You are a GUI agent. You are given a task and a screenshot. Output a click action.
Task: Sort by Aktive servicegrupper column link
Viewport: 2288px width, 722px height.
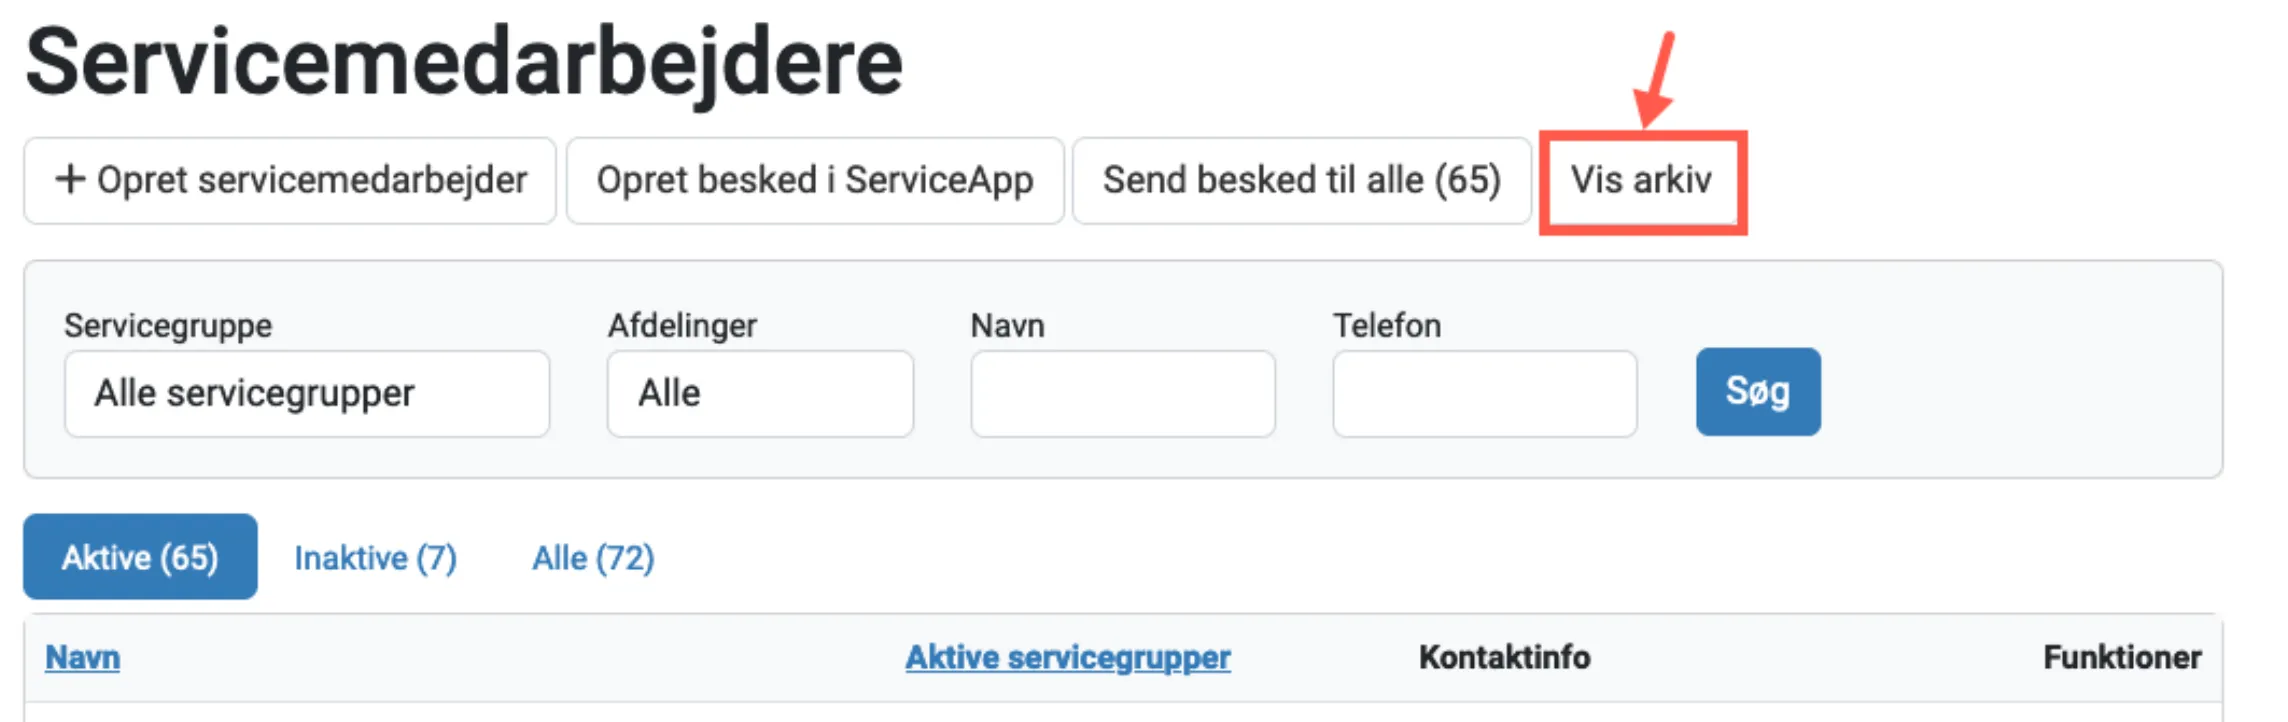coord(1067,657)
